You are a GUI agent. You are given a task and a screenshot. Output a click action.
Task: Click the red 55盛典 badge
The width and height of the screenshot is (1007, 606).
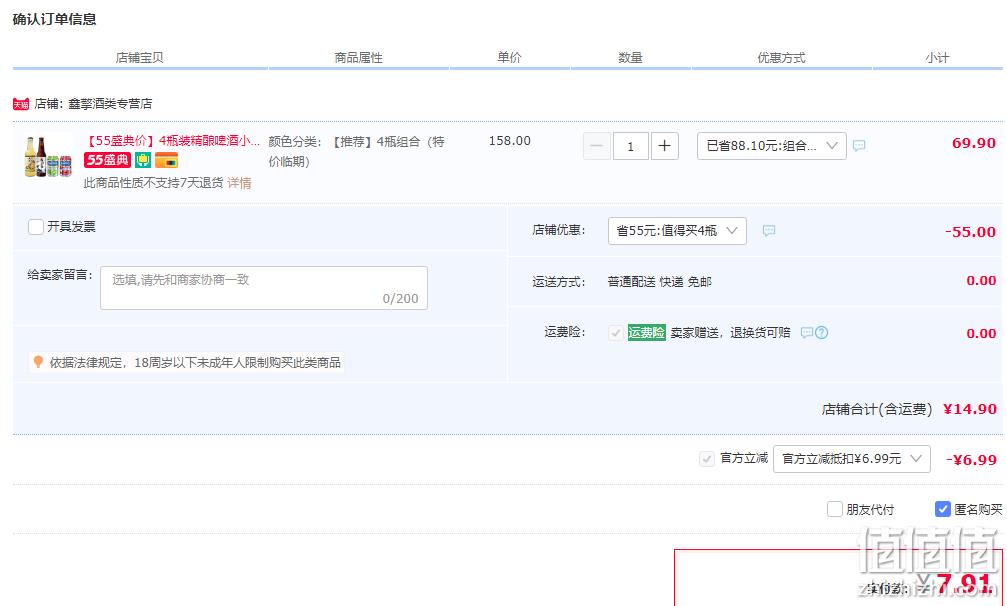(107, 160)
